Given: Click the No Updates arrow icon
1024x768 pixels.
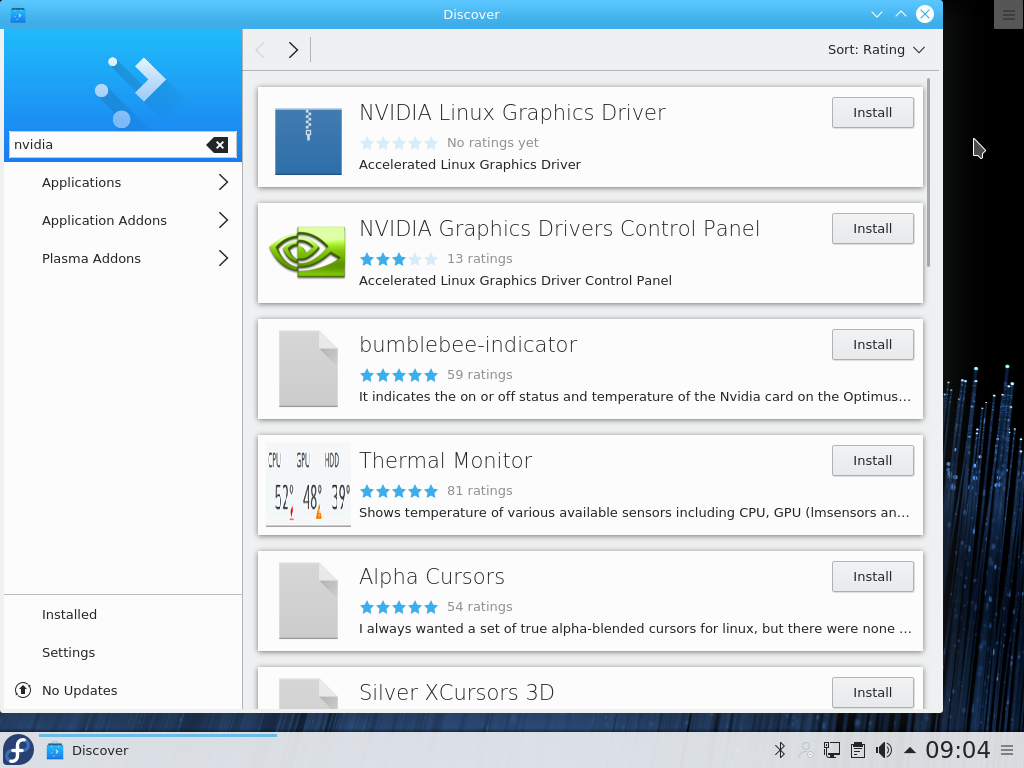Looking at the screenshot, I should coord(23,690).
